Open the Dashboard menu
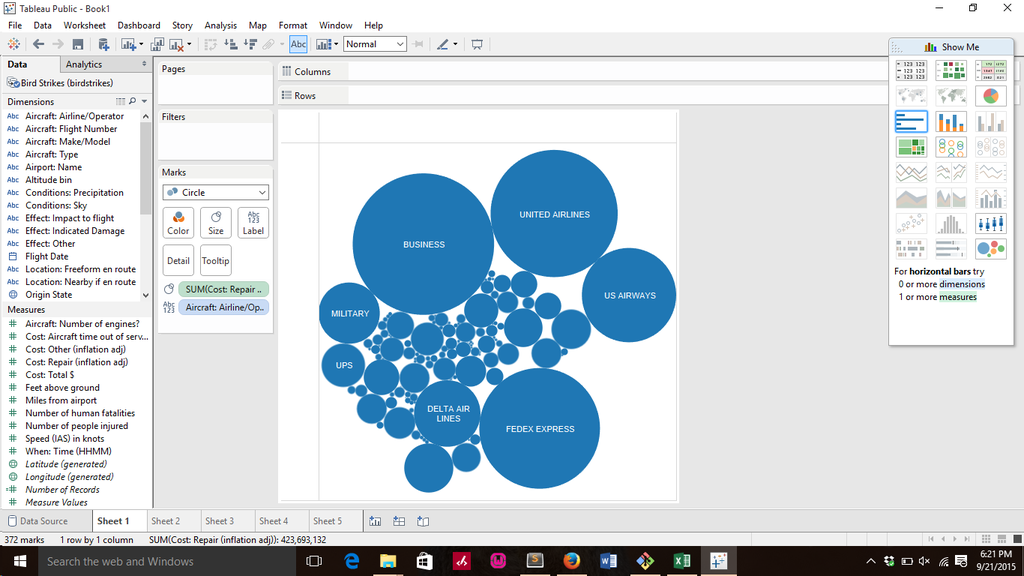 (138, 25)
